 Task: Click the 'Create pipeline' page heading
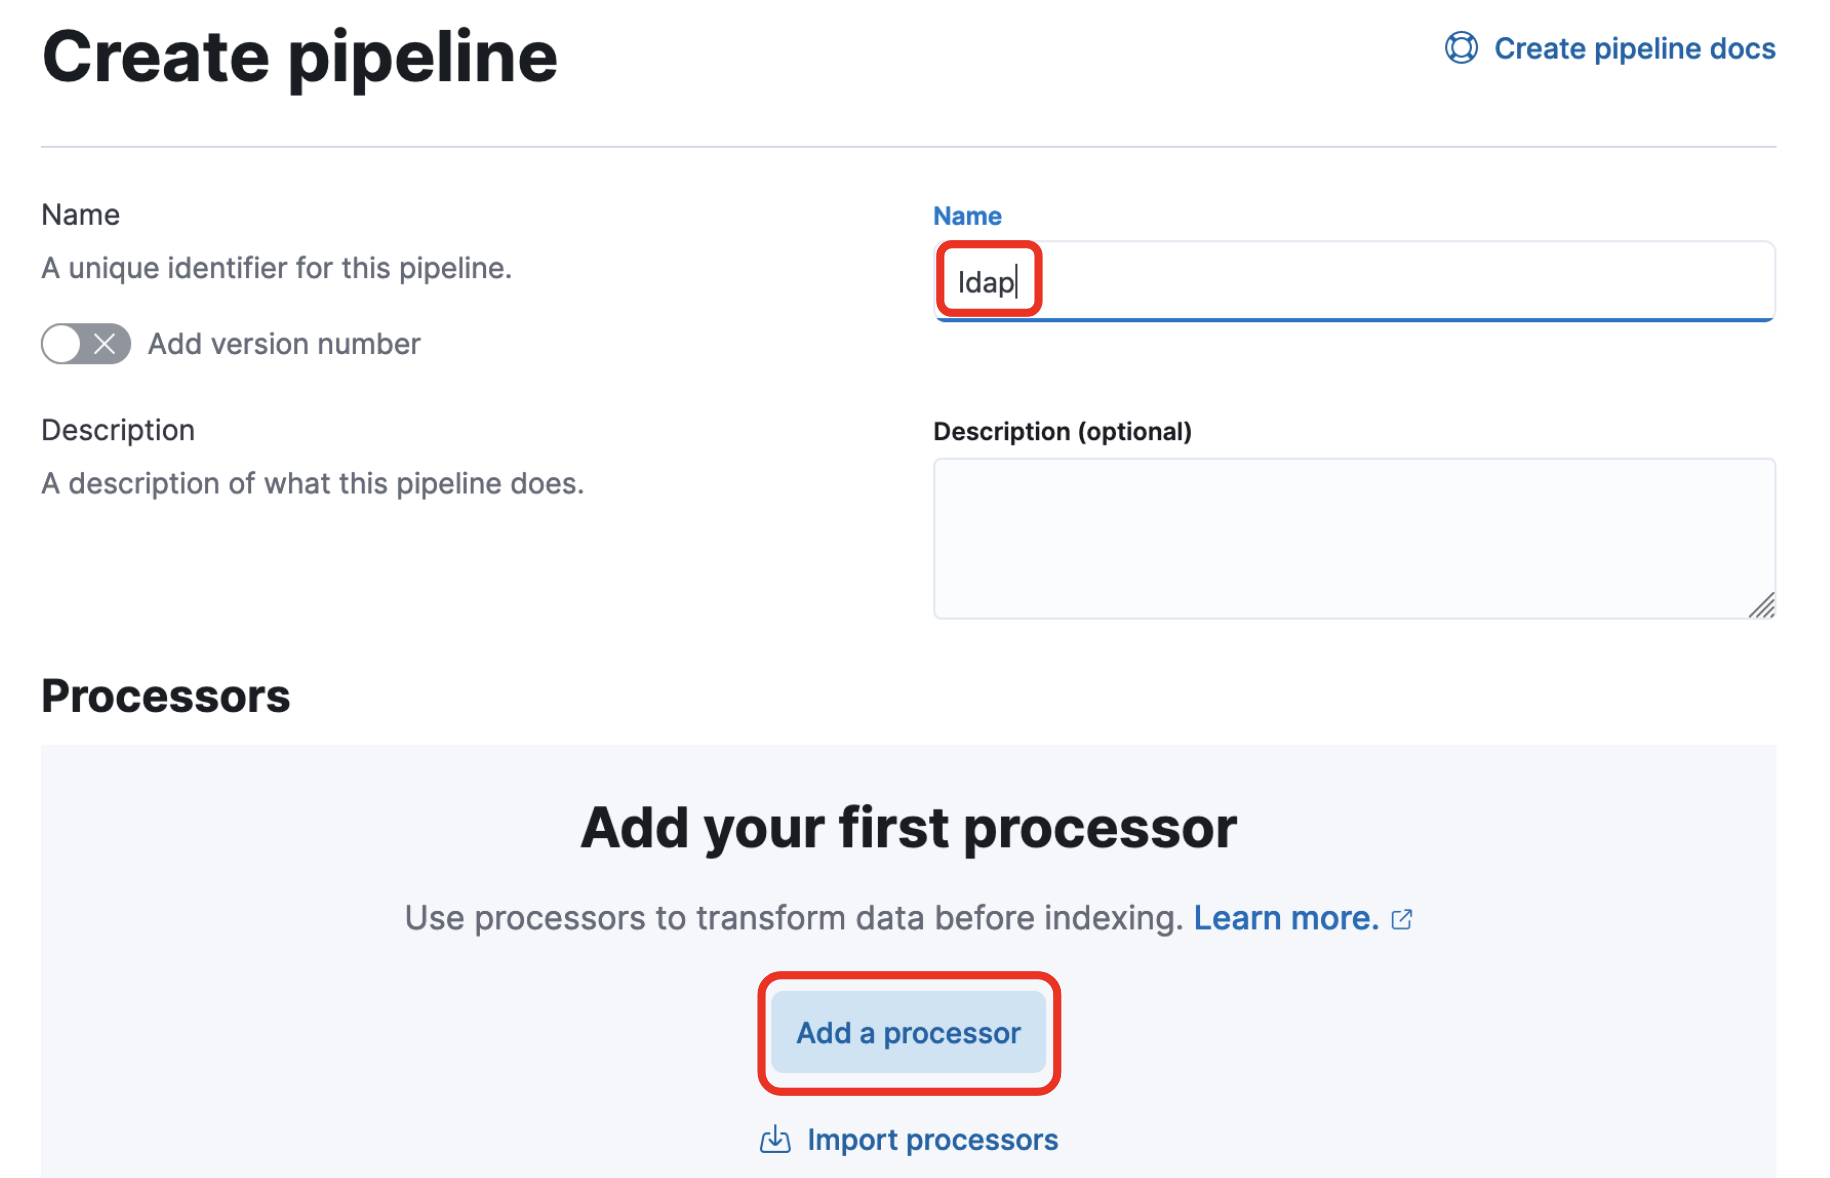(x=300, y=56)
